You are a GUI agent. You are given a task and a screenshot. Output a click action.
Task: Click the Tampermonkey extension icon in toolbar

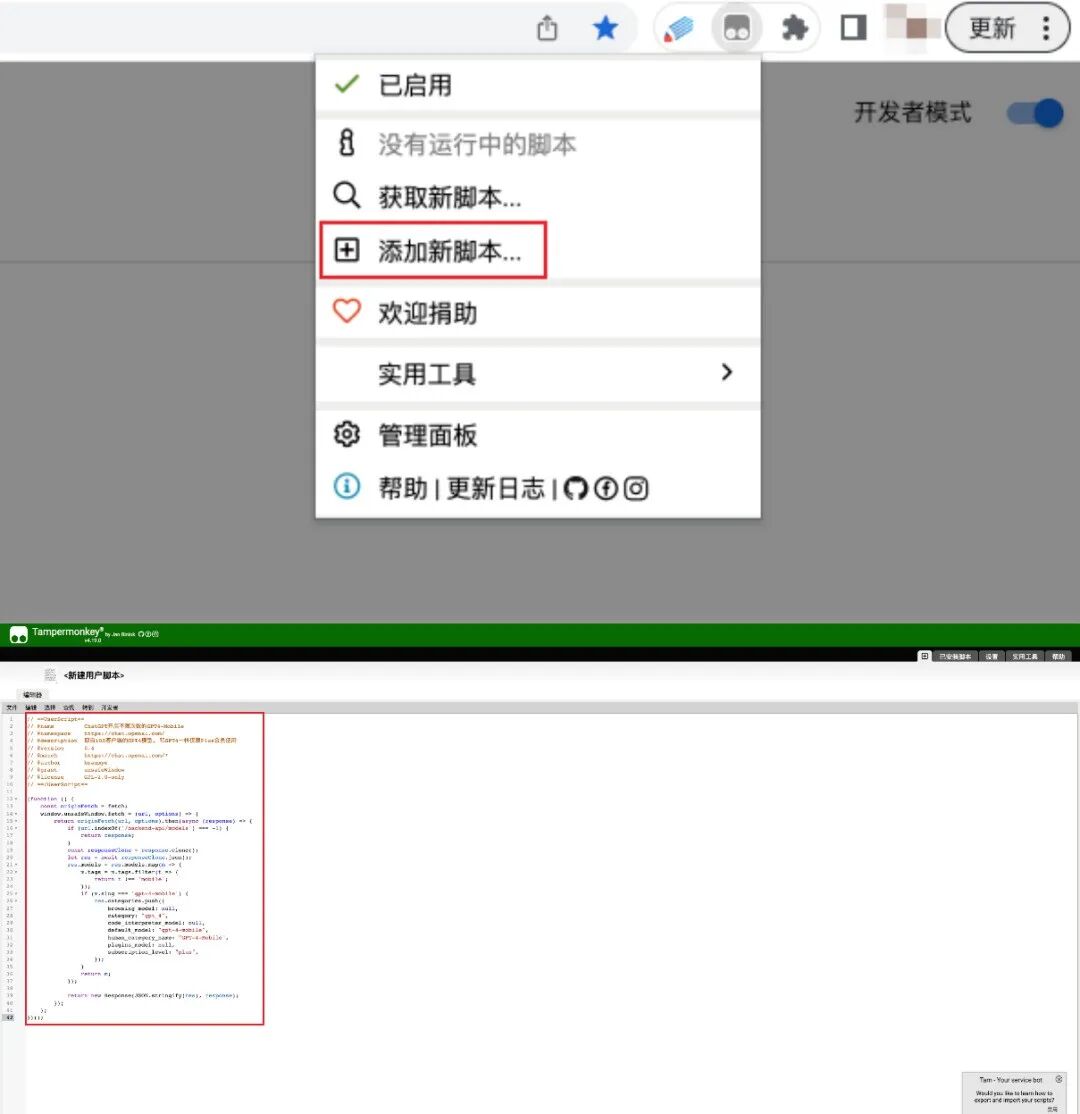click(x=737, y=29)
